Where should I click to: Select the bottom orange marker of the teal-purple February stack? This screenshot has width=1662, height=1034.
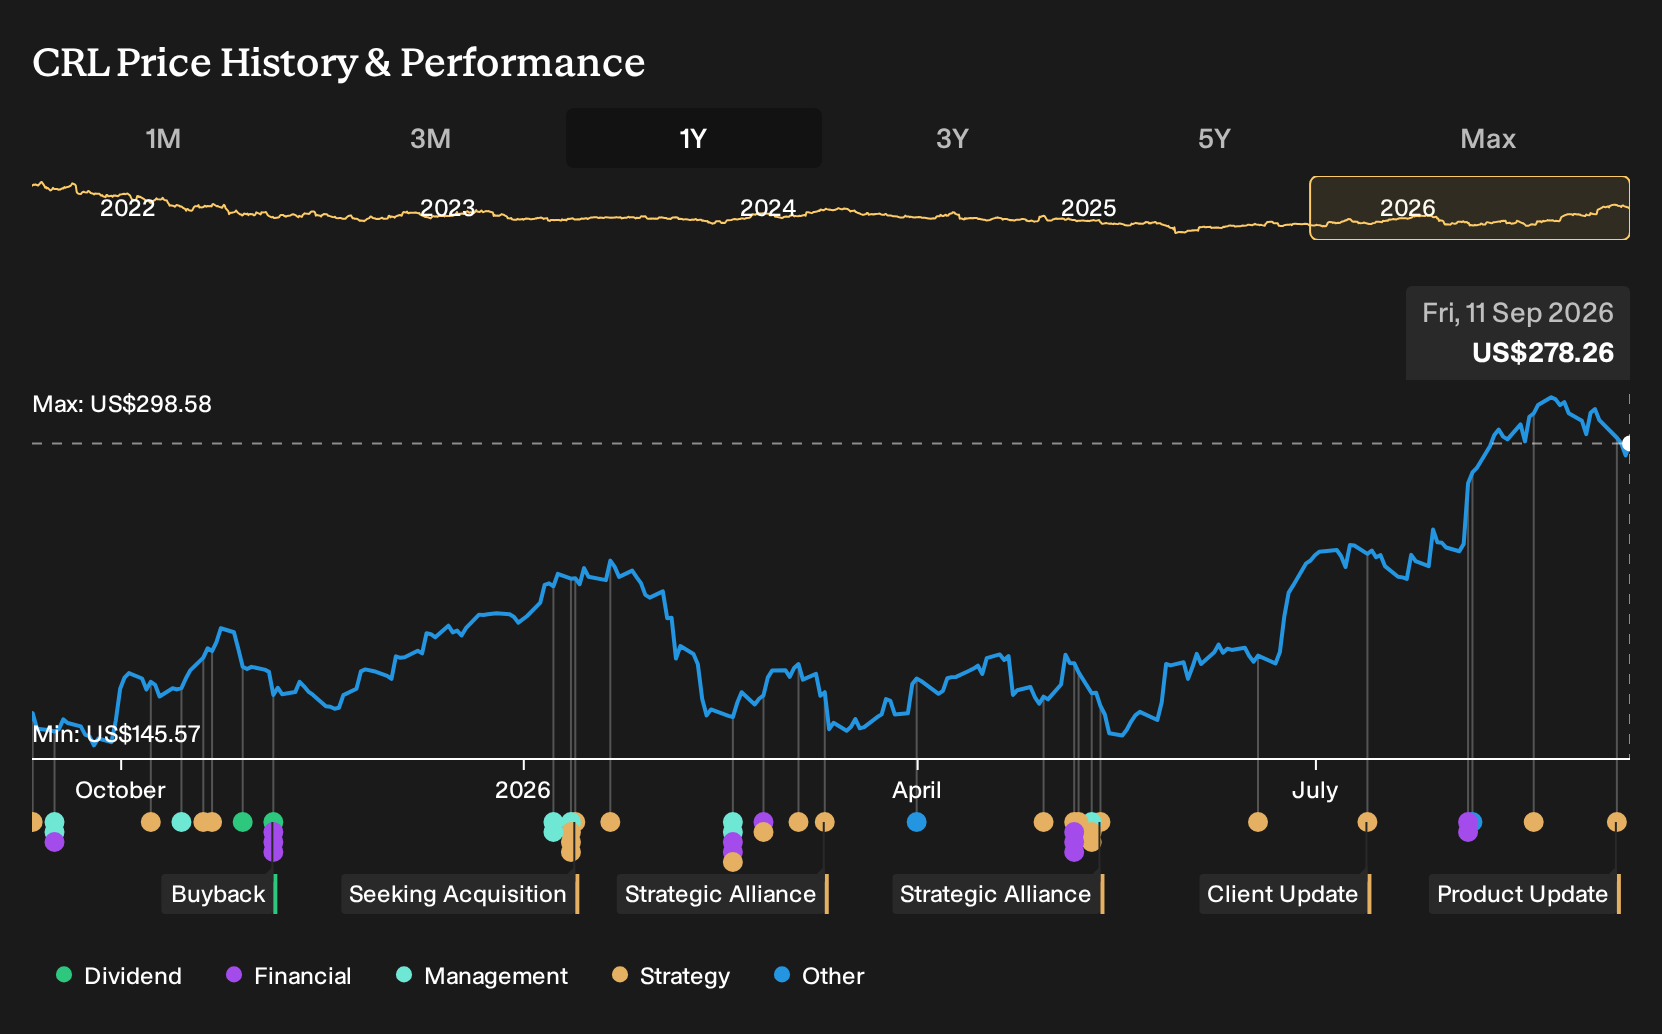click(x=733, y=861)
